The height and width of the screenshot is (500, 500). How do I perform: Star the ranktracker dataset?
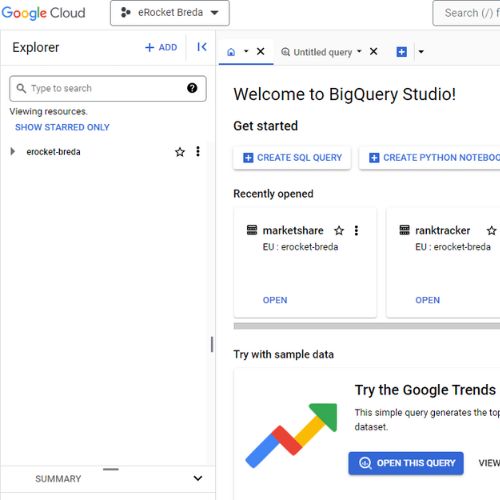(492, 230)
